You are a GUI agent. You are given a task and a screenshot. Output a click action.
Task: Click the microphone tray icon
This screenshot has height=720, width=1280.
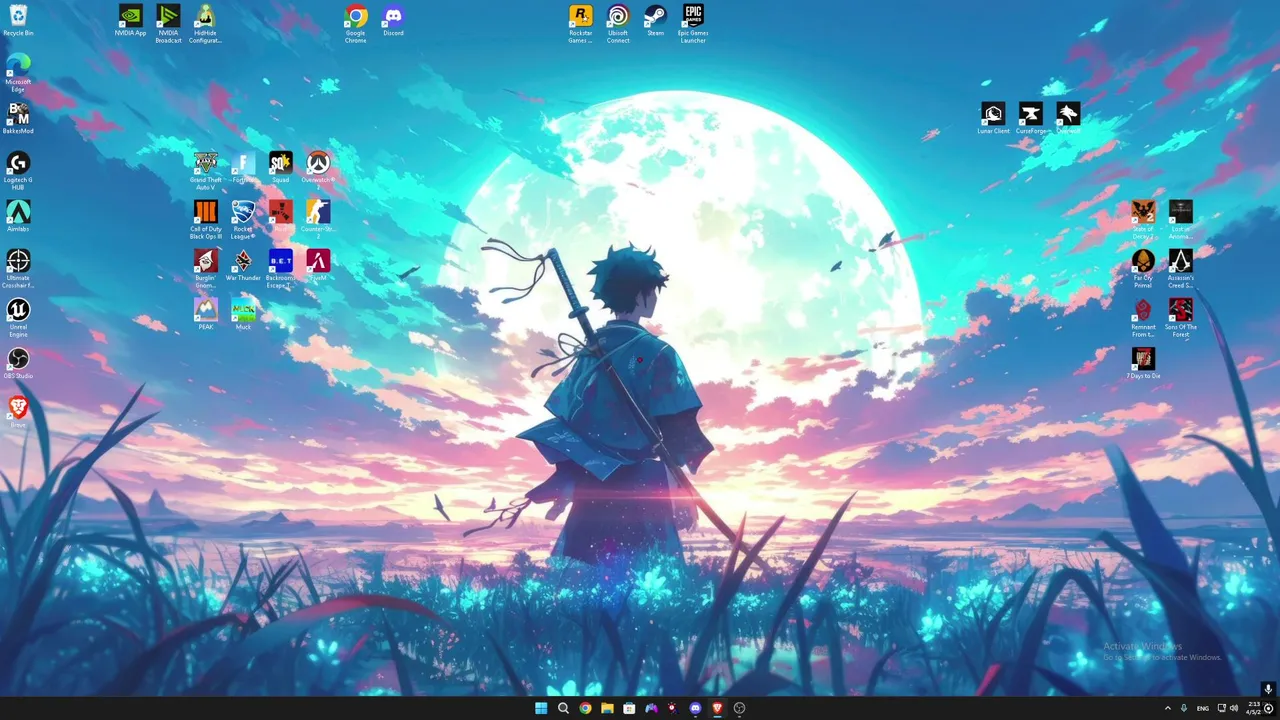(1184, 708)
